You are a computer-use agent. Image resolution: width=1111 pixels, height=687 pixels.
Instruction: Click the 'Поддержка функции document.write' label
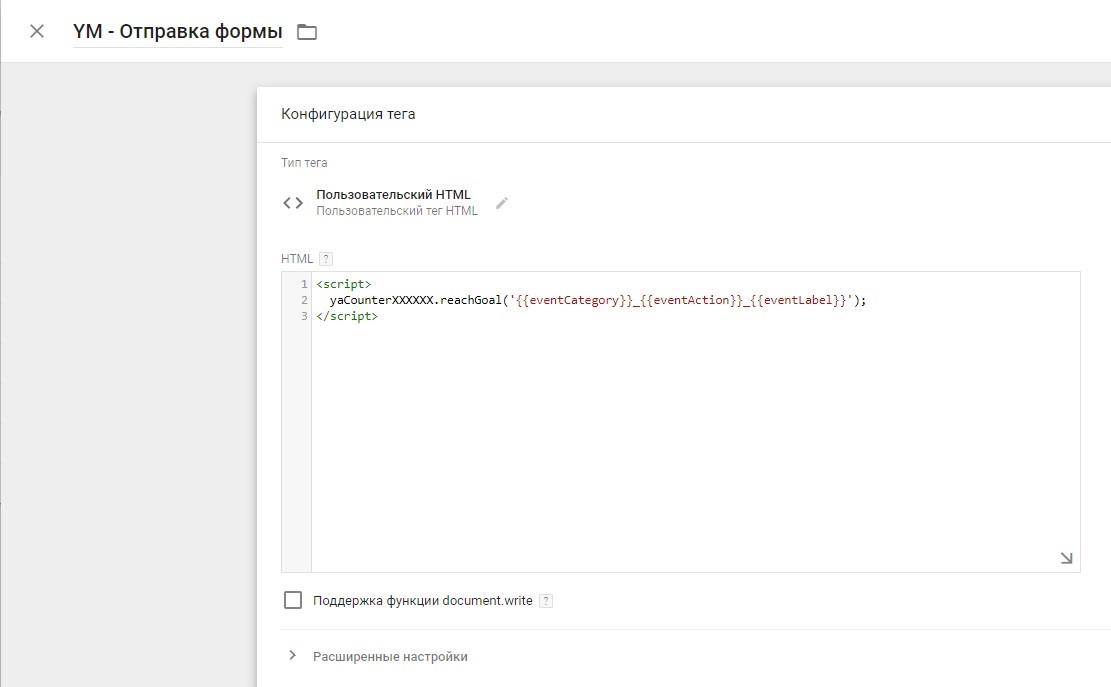(422, 601)
